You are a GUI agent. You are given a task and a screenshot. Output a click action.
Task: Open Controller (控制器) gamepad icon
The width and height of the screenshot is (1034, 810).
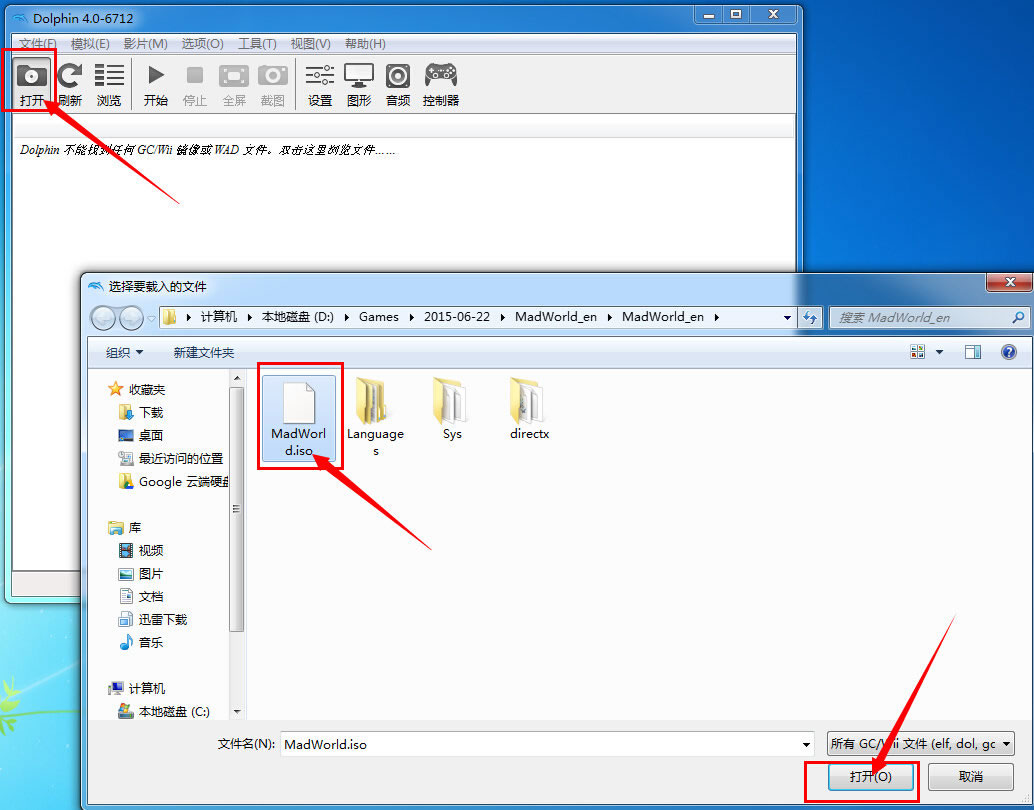point(441,84)
